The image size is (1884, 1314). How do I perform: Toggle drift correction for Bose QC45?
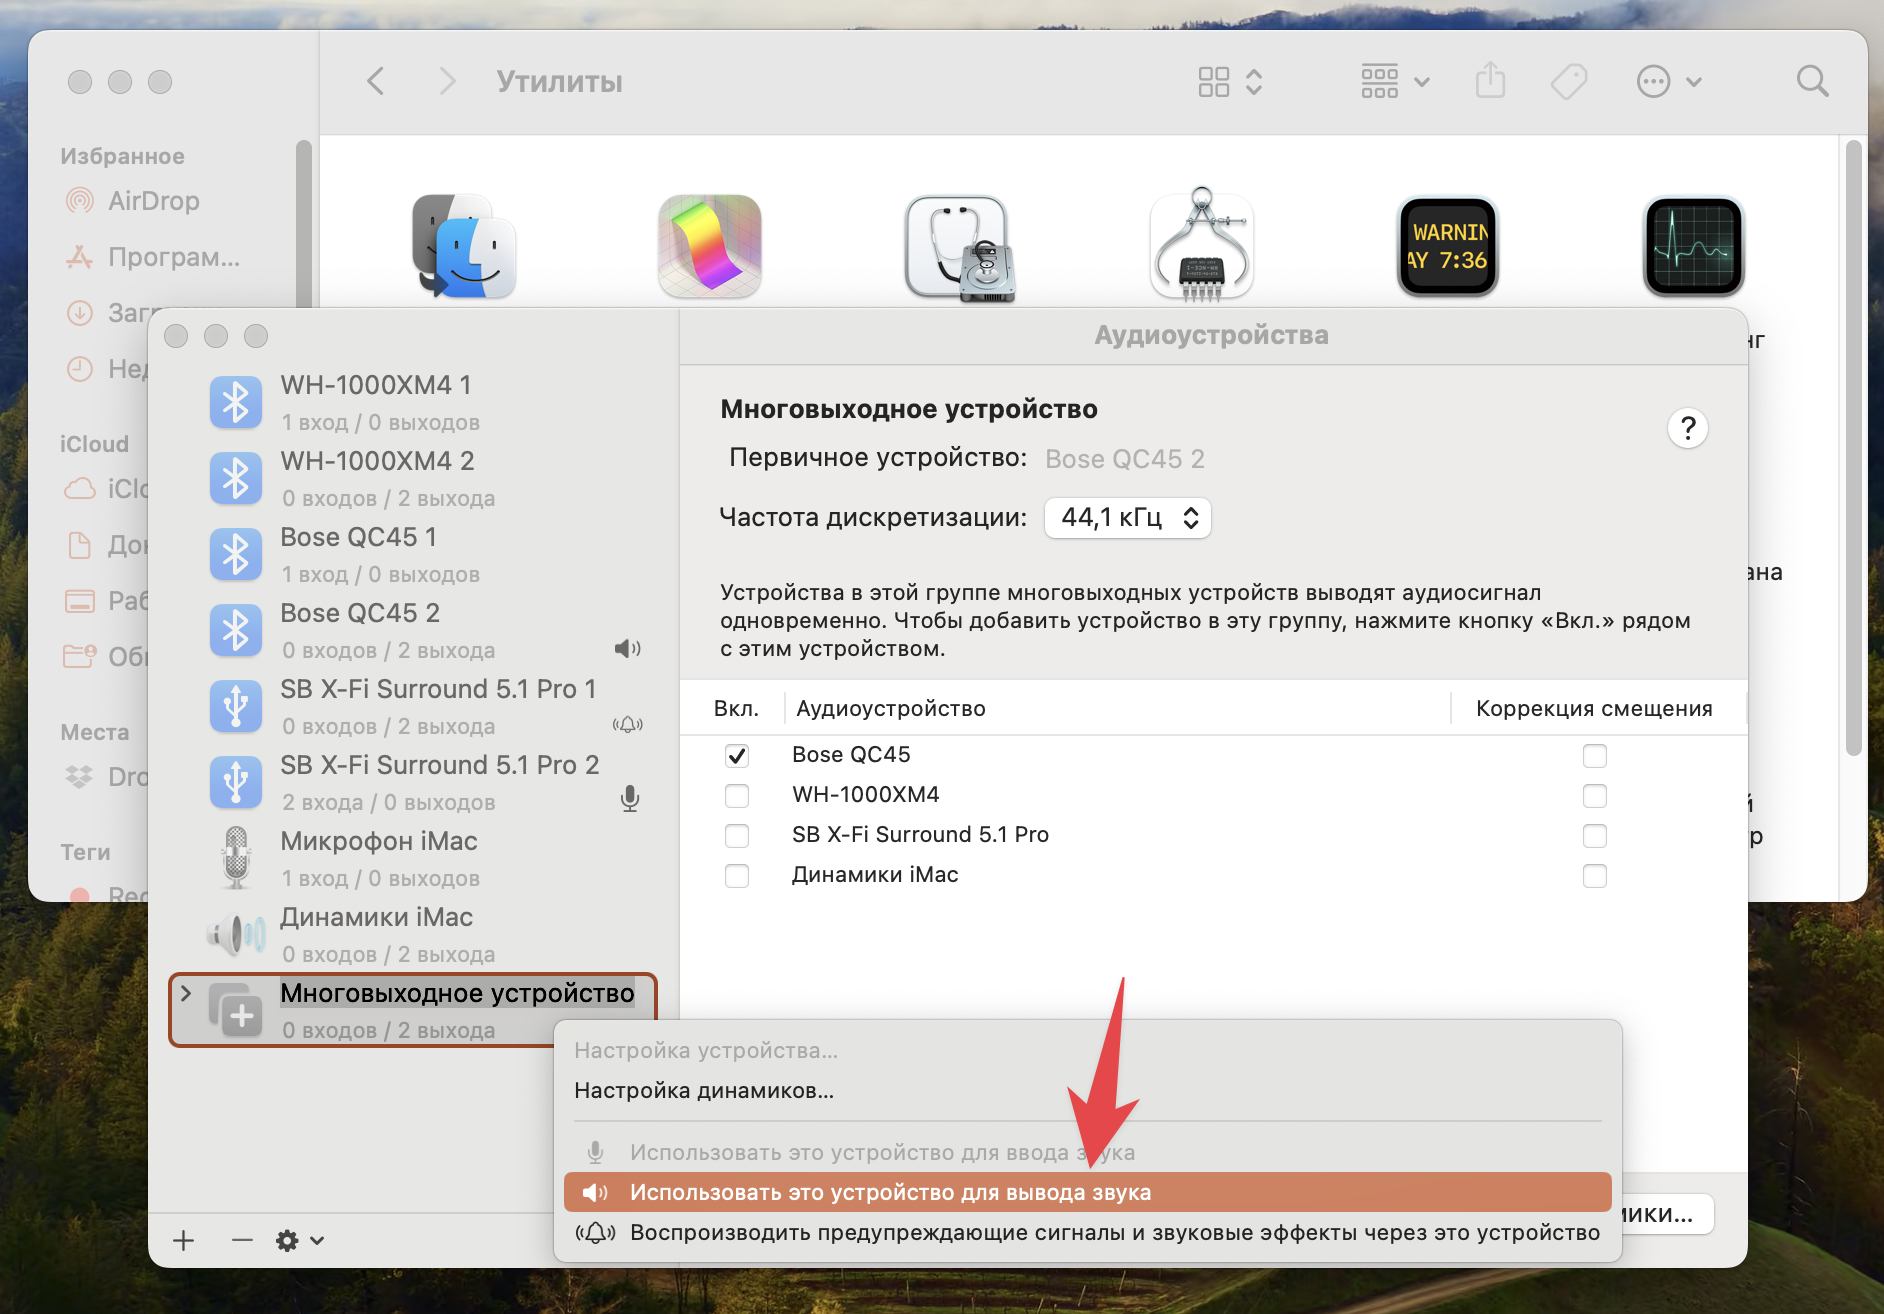(1595, 756)
